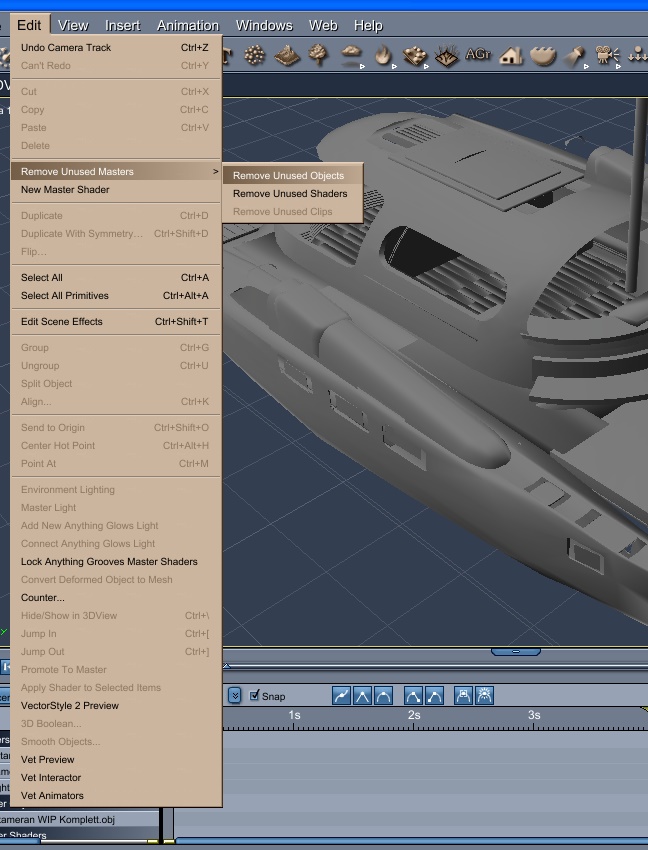Open the Insert menu
Image resolution: width=648 pixels, height=850 pixels.
[123, 25]
